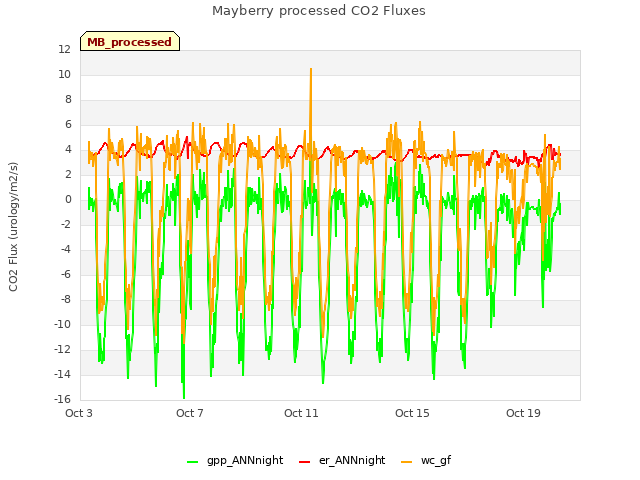Image resolution: width=640 pixels, height=480 pixels.
Task: Click the Oct 7 x-axis label
Action: click(x=190, y=413)
